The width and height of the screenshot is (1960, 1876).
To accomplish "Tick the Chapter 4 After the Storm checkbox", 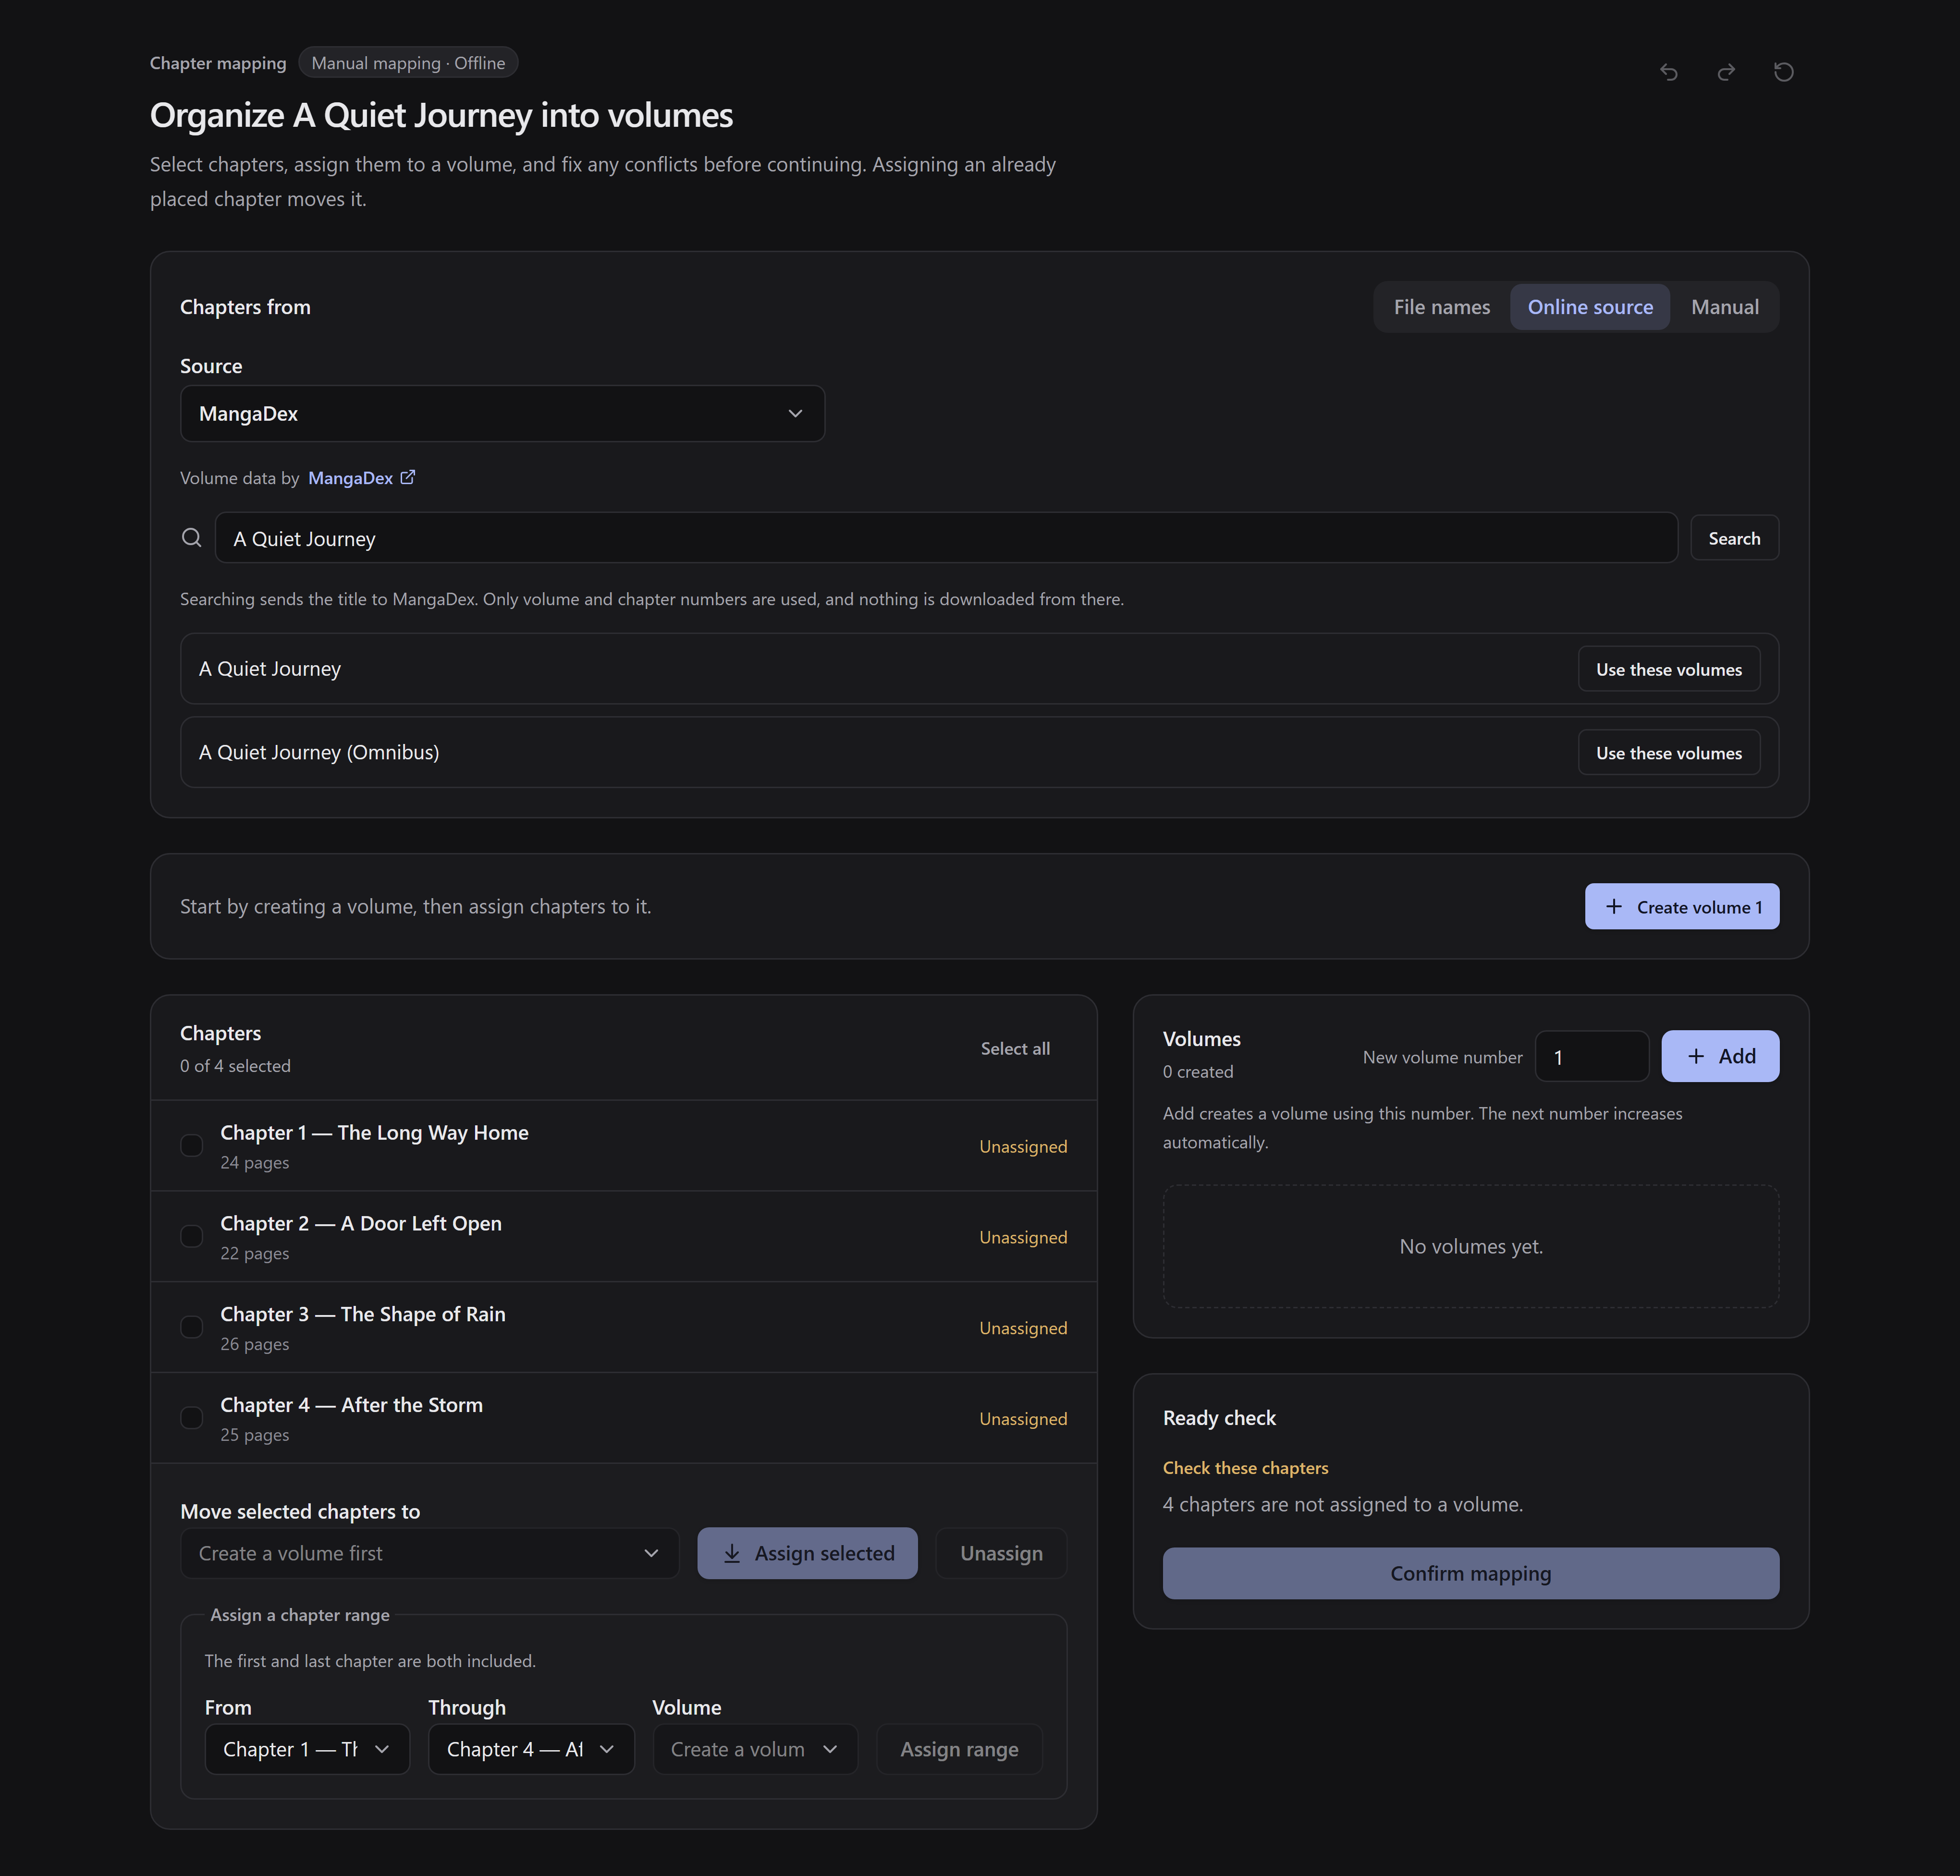I will click(x=191, y=1418).
